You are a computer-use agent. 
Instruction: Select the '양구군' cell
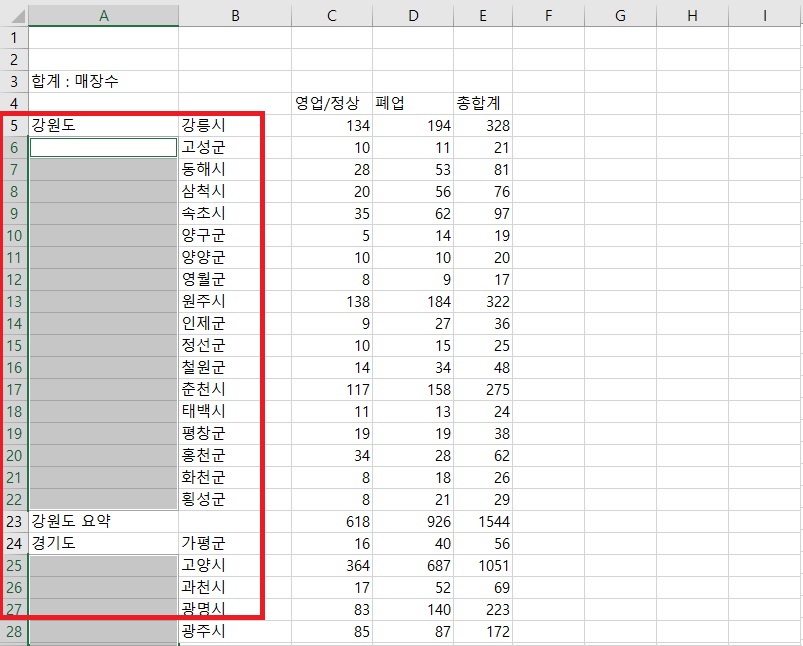pyautogui.click(x=235, y=236)
